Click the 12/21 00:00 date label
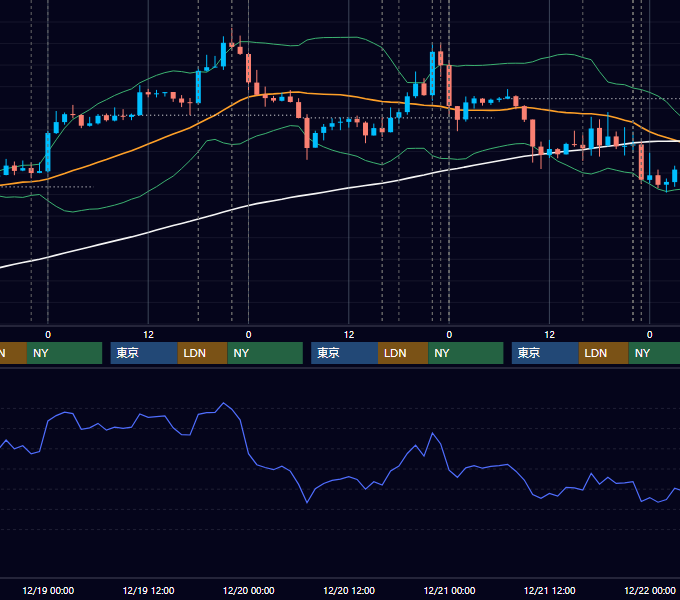This screenshot has height=600, width=680. tap(449, 590)
